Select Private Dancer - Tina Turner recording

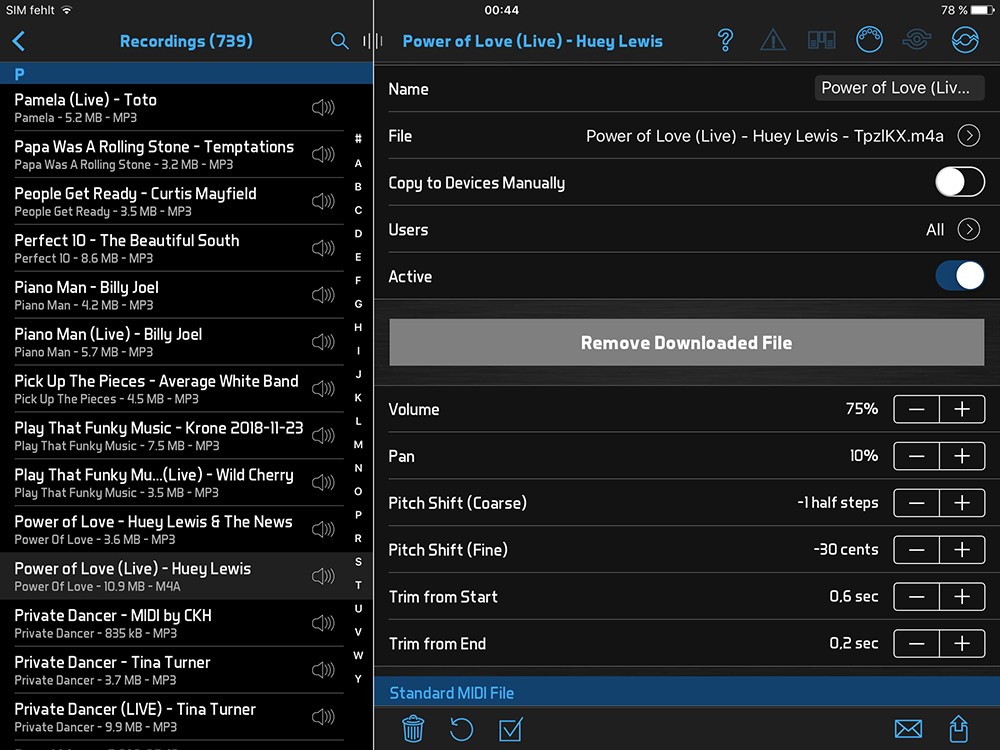(160, 670)
